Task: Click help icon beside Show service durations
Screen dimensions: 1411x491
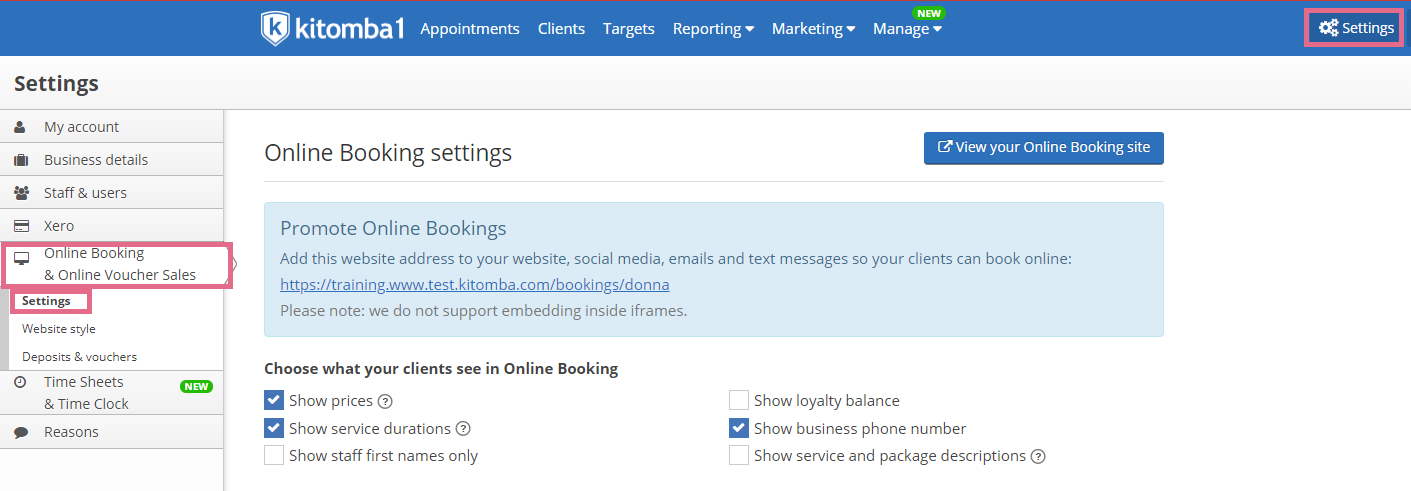Action: click(463, 429)
